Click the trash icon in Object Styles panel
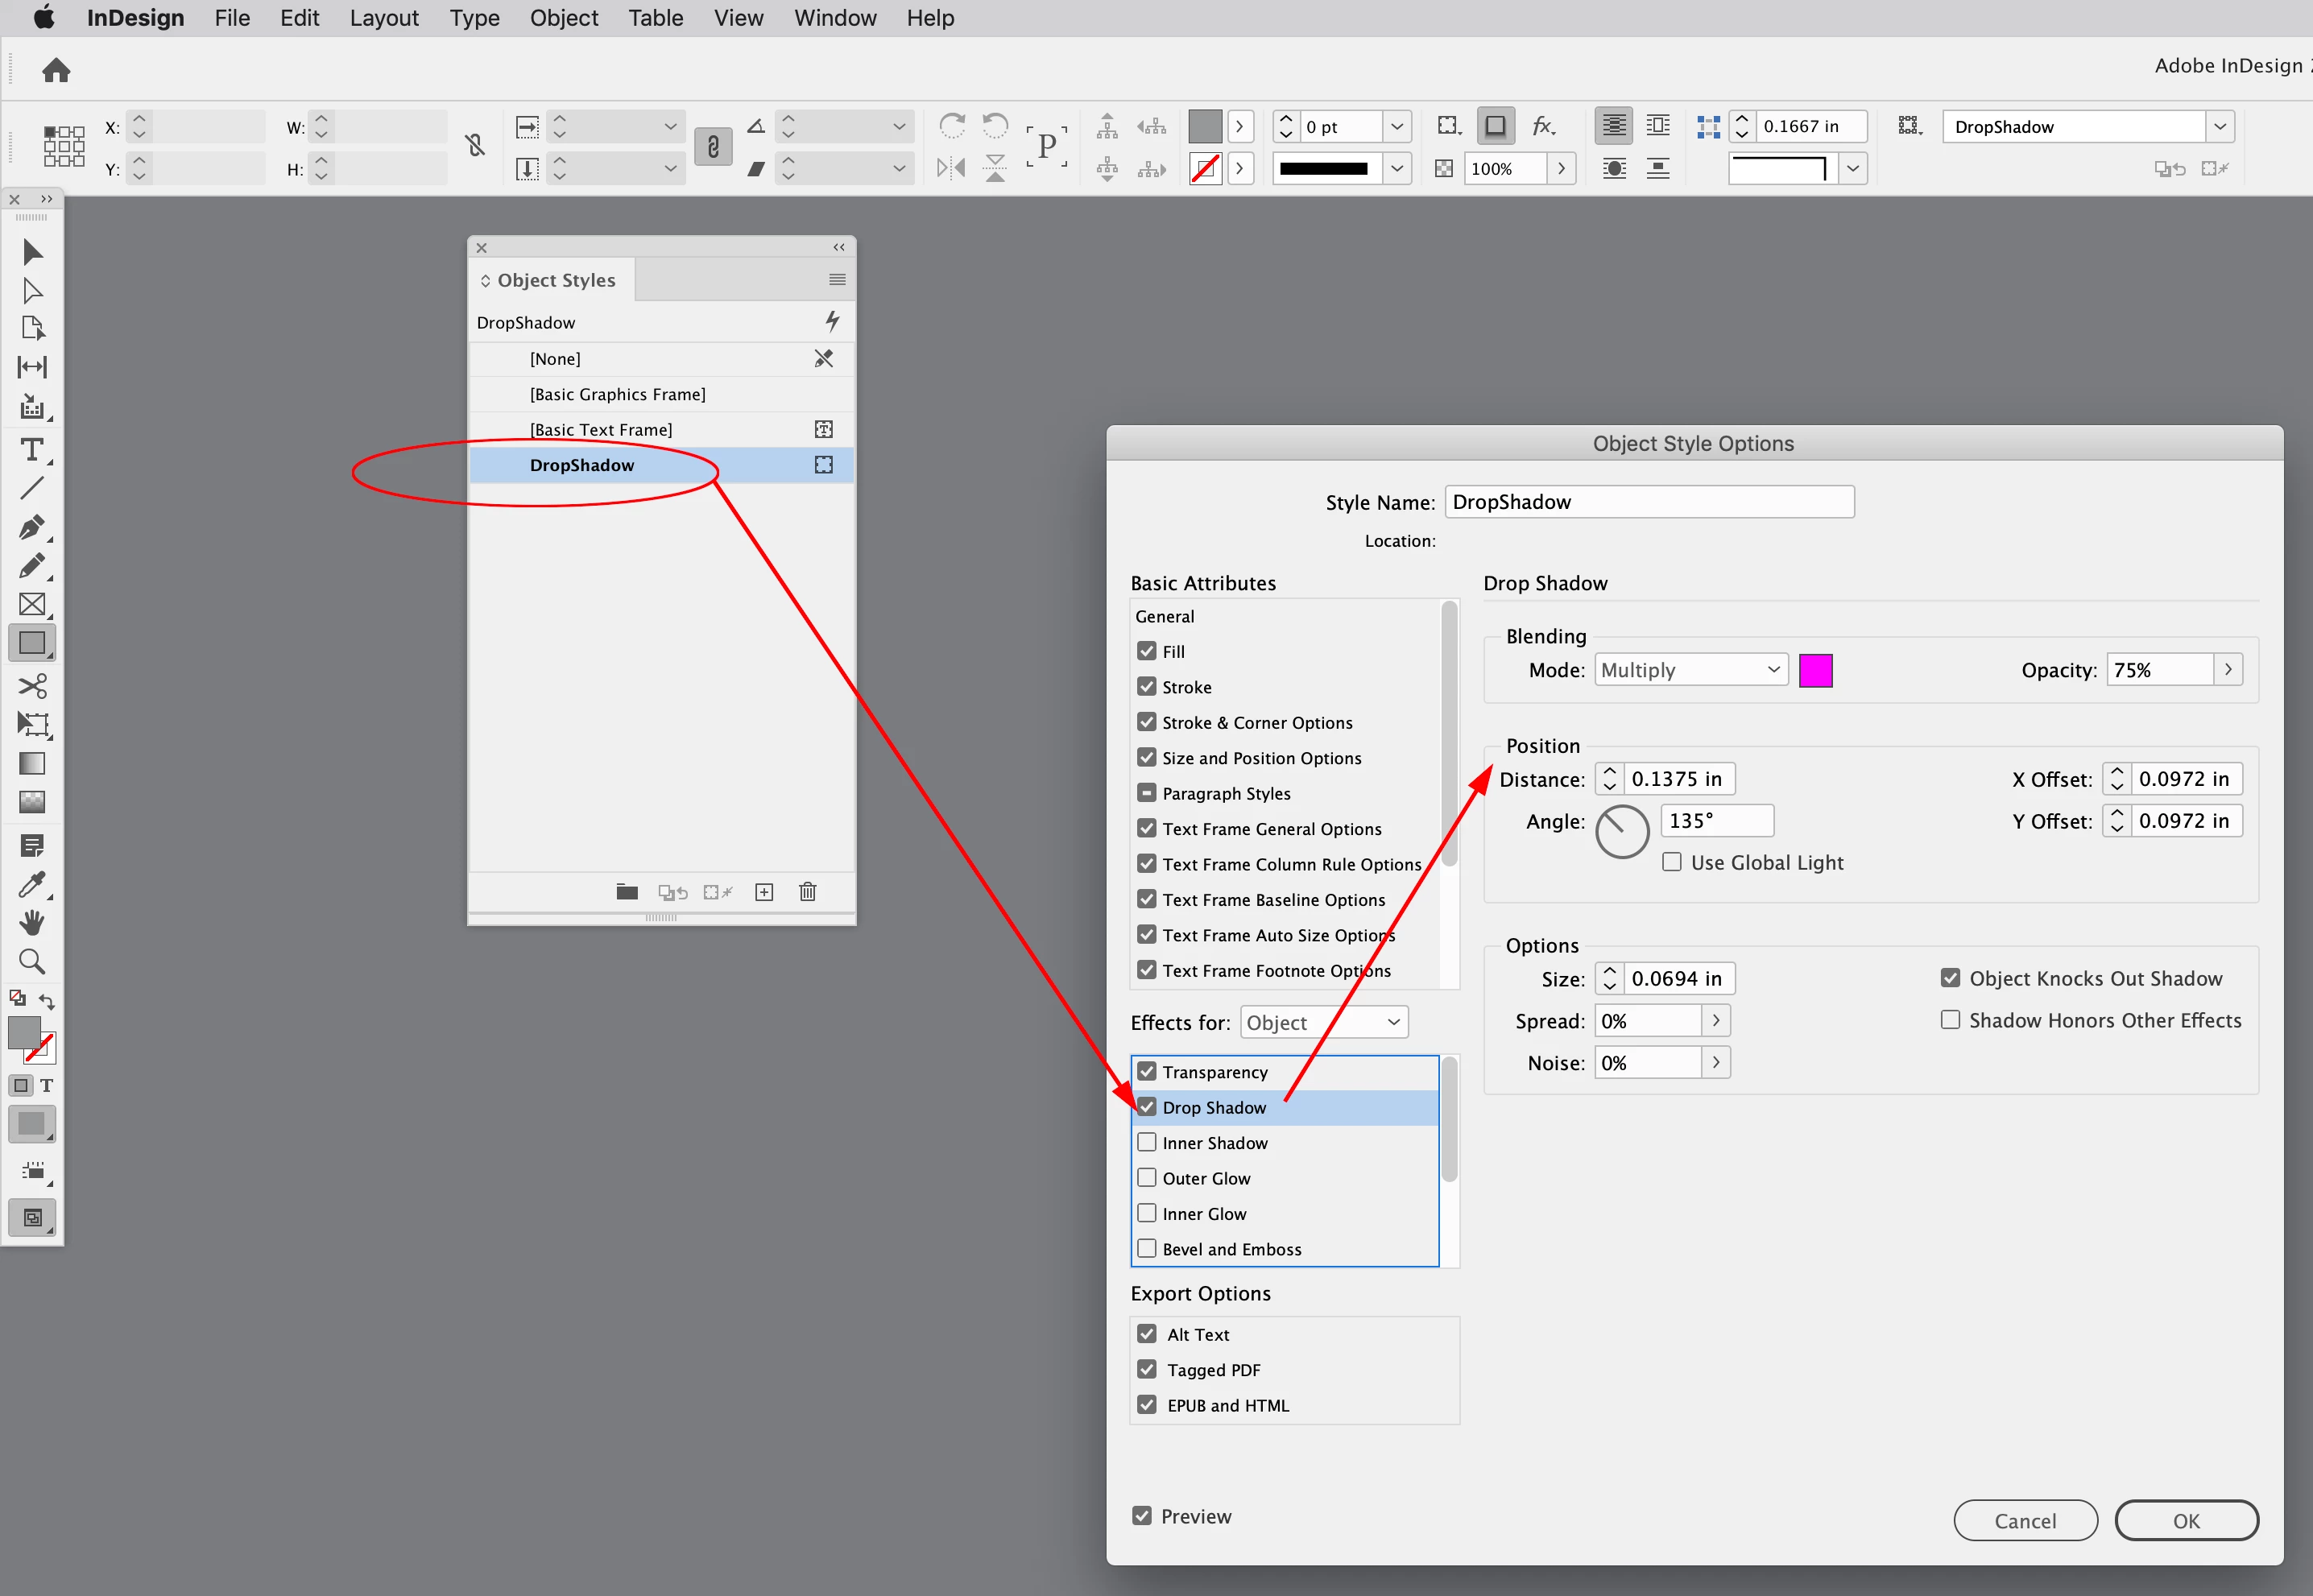The height and width of the screenshot is (1596, 2313). pos(808,892)
